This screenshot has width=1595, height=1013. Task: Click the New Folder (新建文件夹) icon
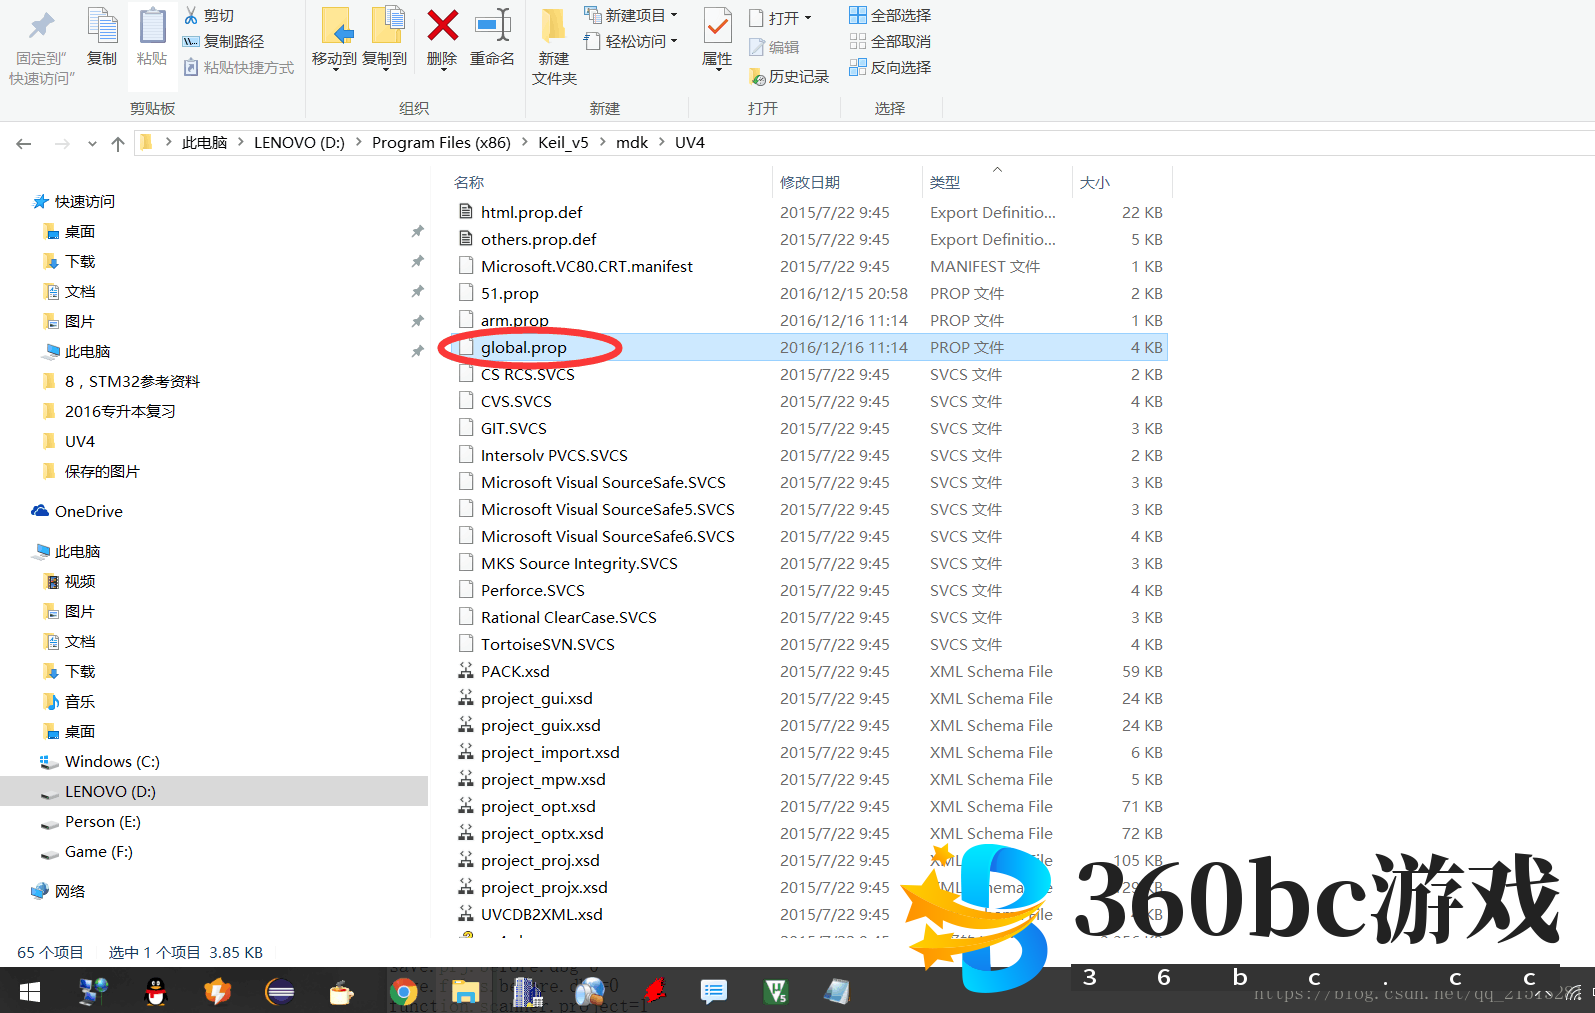(x=553, y=27)
